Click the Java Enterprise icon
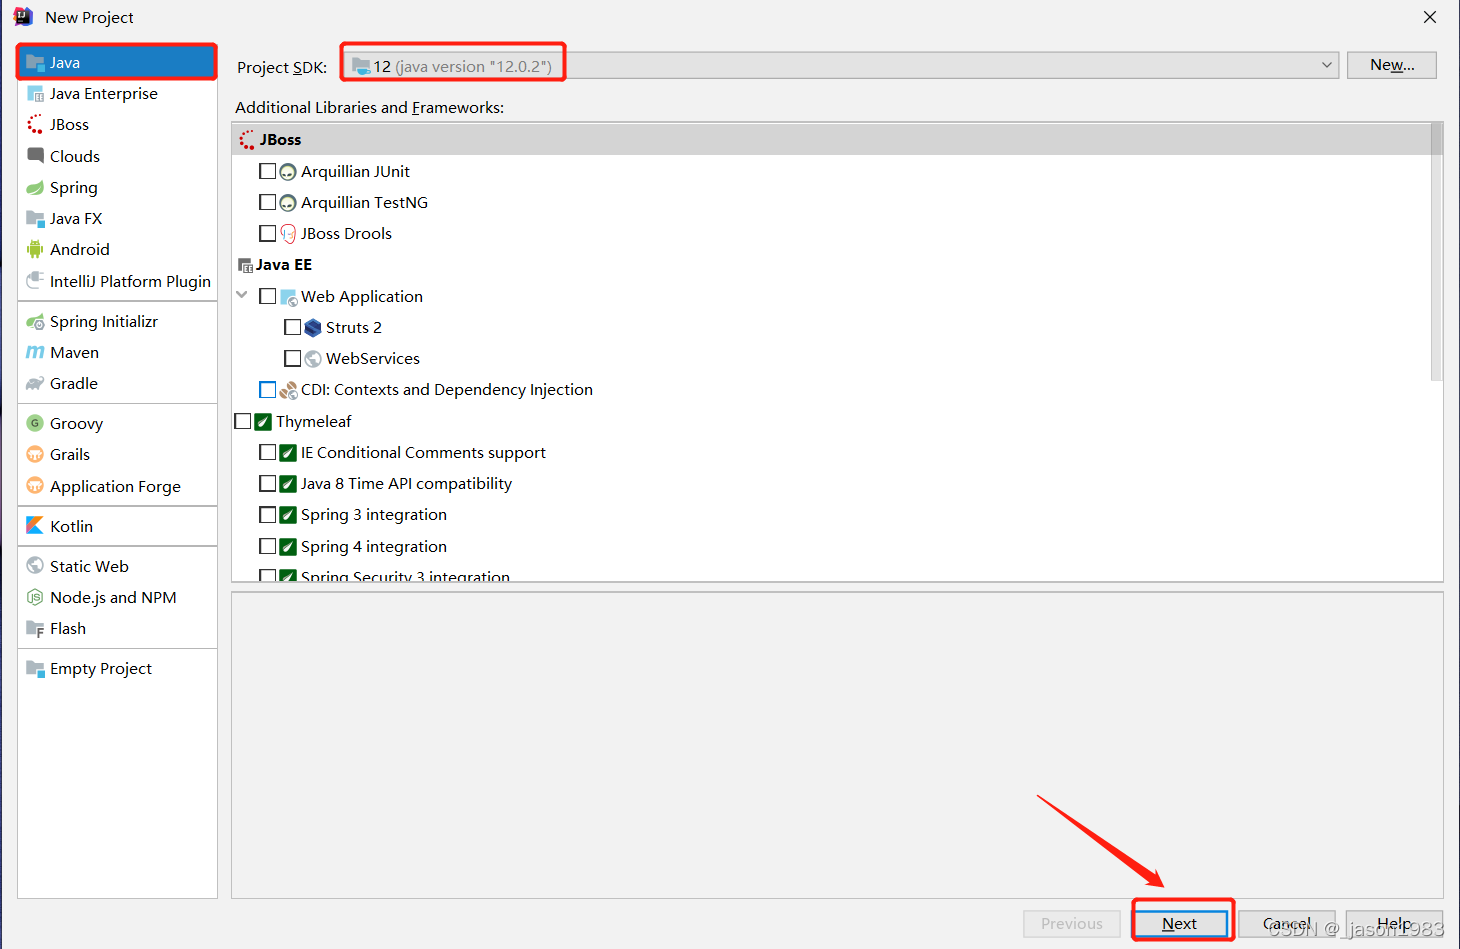 tap(35, 93)
